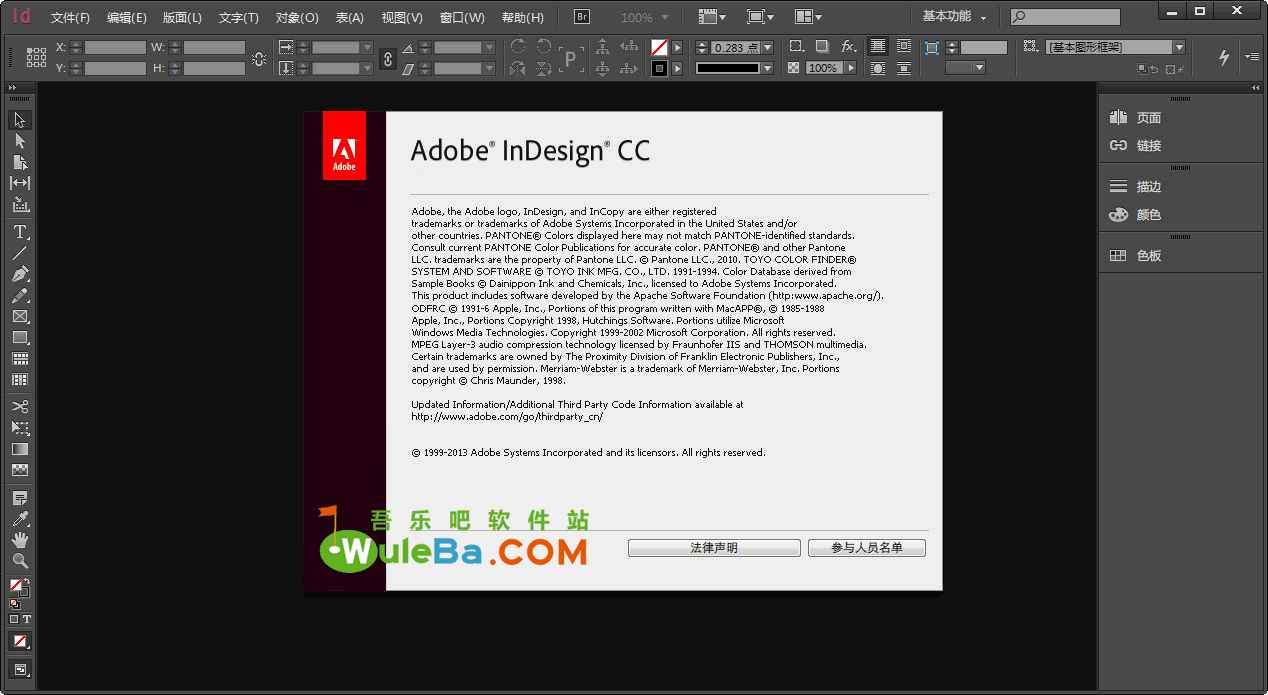Screen dimensions: 1268x695
Task: Open the 版面(L) menu
Action: coord(182,18)
